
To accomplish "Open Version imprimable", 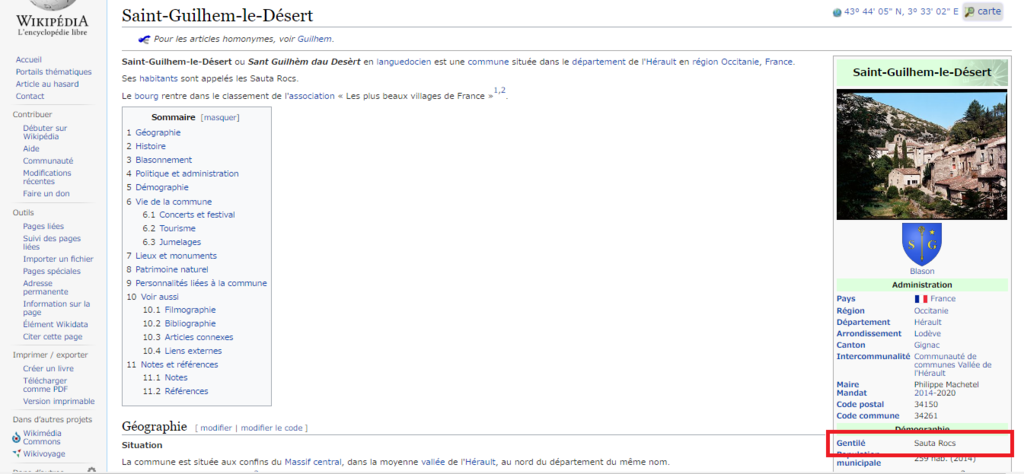I will pos(59,402).
